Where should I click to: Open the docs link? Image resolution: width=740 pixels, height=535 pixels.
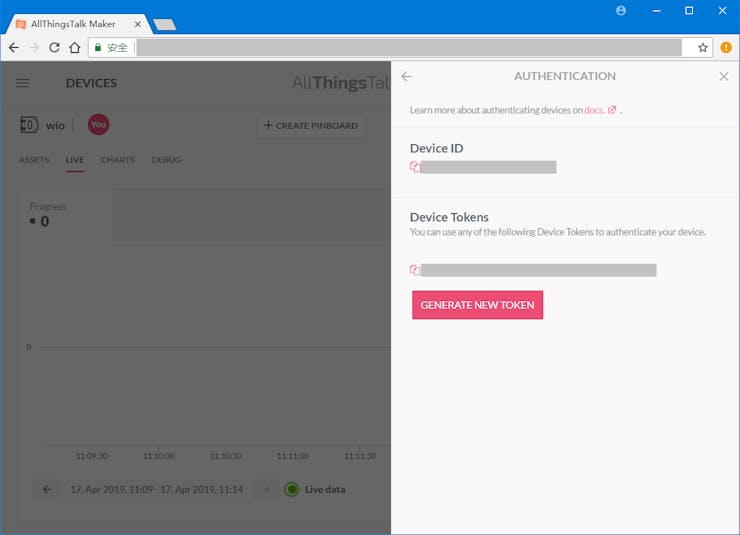coord(600,110)
